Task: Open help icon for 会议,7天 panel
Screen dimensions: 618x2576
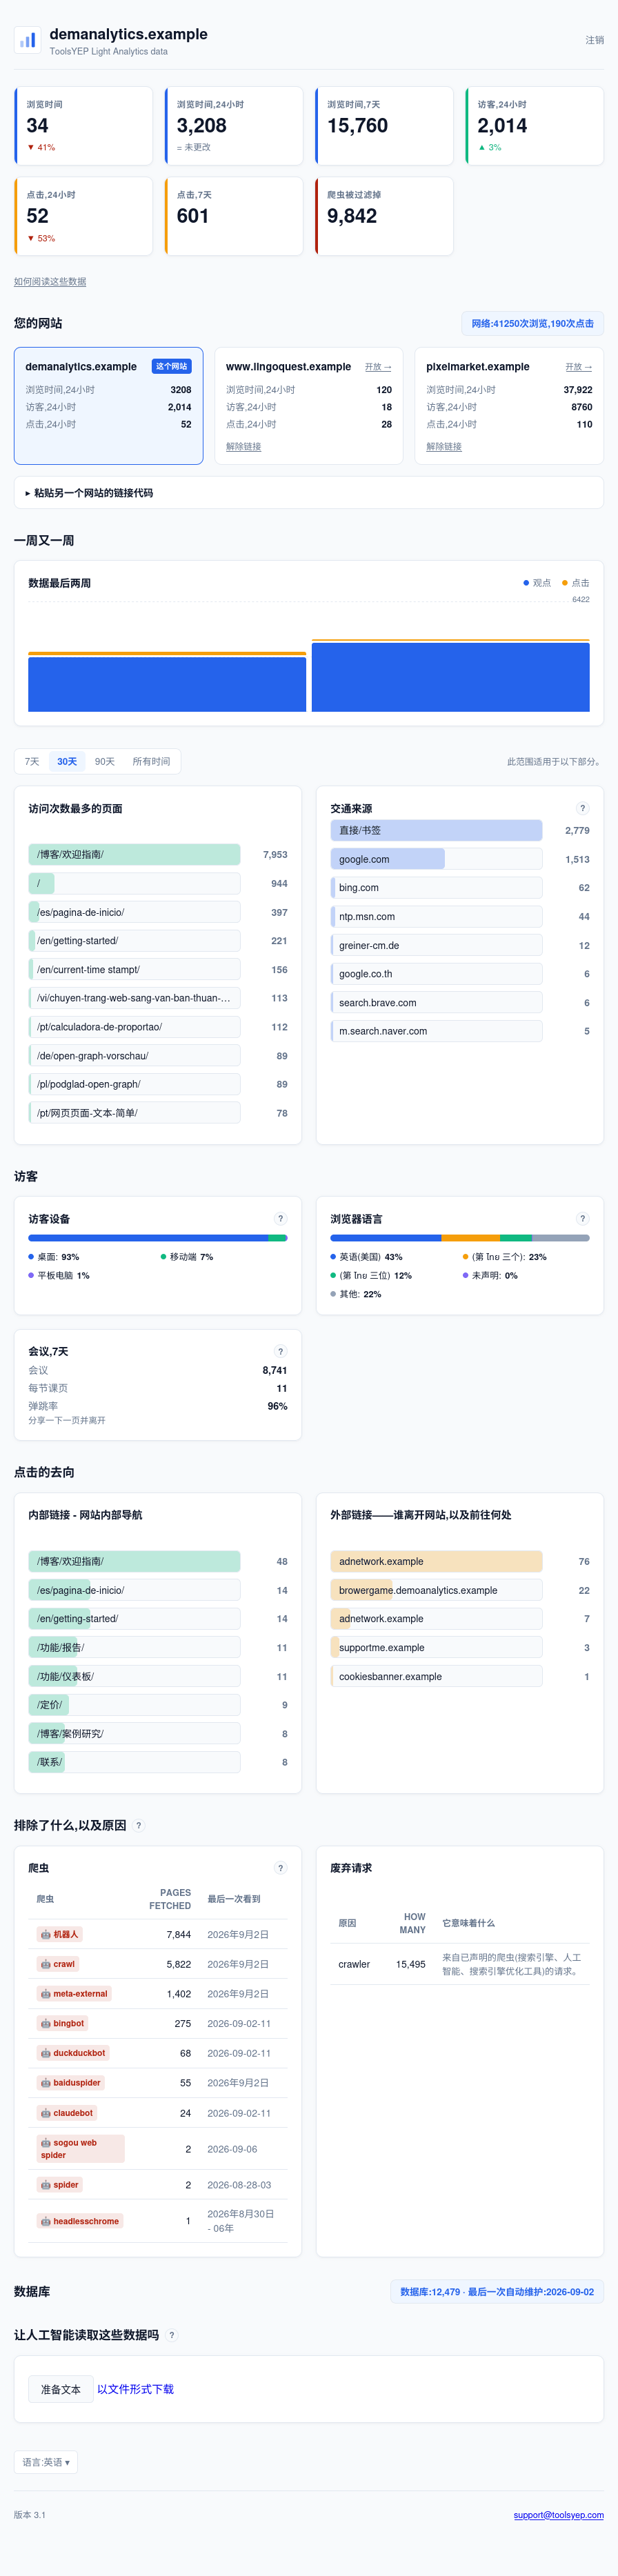Action: (281, 1351)
